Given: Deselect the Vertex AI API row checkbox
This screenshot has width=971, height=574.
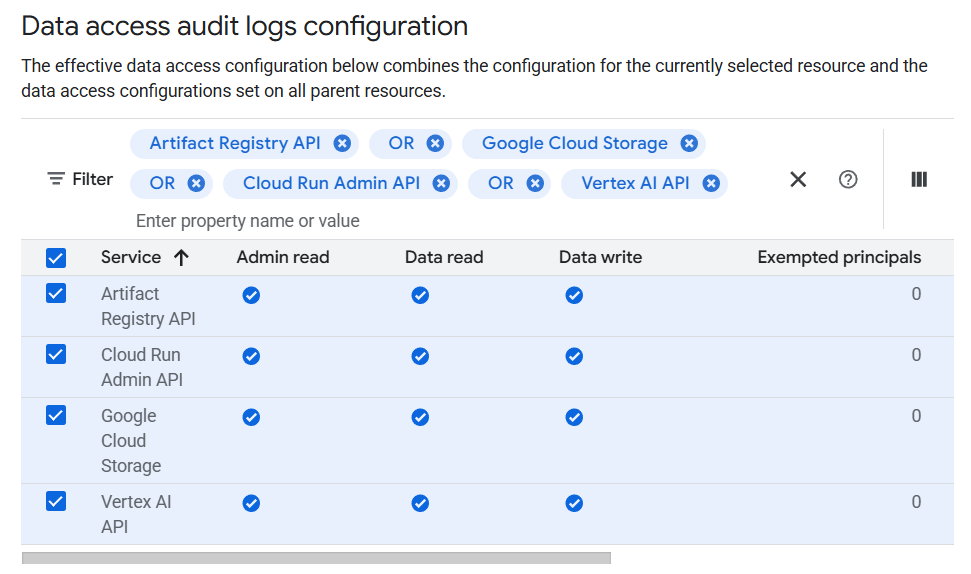Looking at the screenshot, I should (x=56, y=502).
